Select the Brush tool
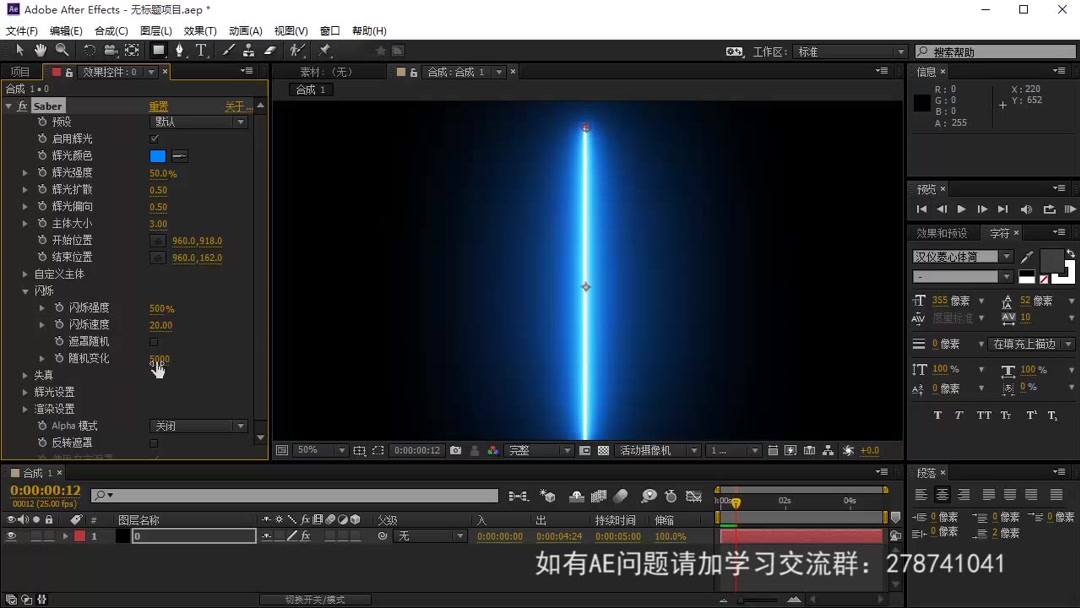This screenshot has height=608, width=1080. point(227,50)
